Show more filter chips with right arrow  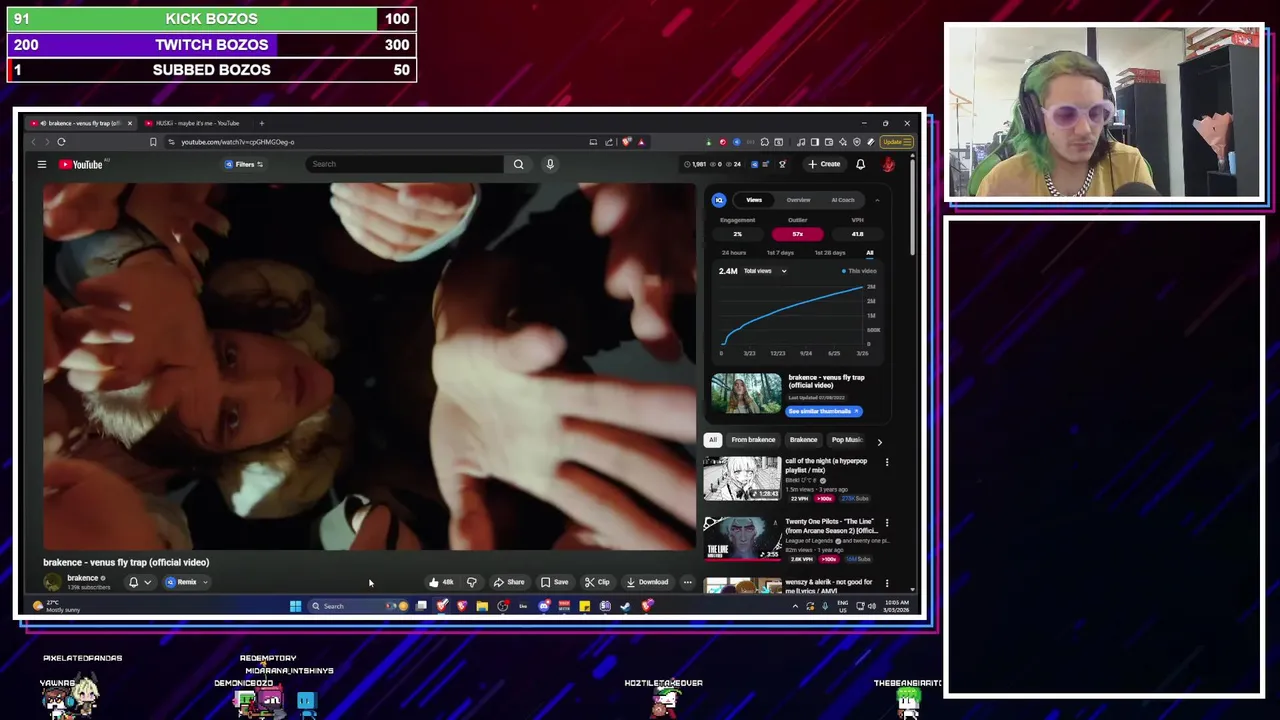point(879,441)
